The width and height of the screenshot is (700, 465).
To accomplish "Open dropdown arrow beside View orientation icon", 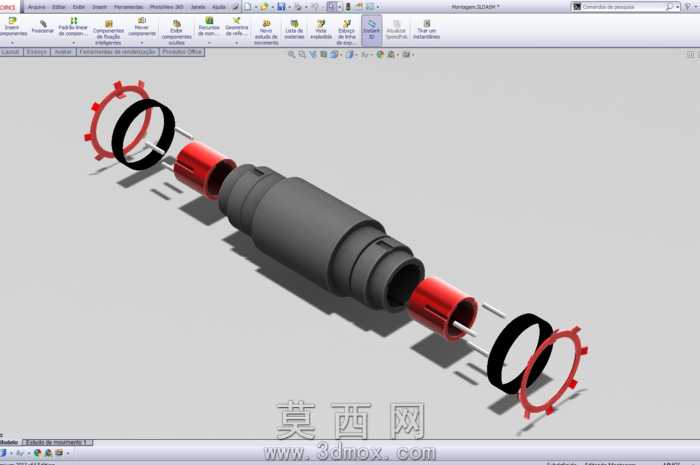I will point(341,55).
